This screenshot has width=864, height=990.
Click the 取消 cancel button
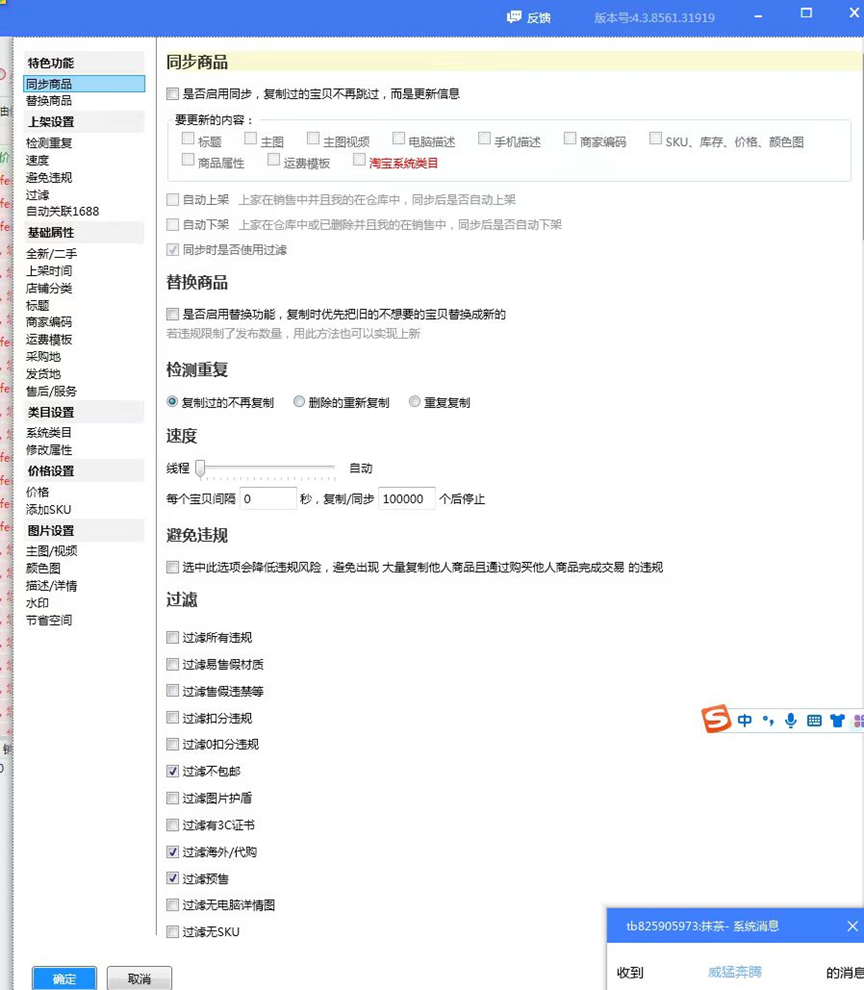(139, 979)
